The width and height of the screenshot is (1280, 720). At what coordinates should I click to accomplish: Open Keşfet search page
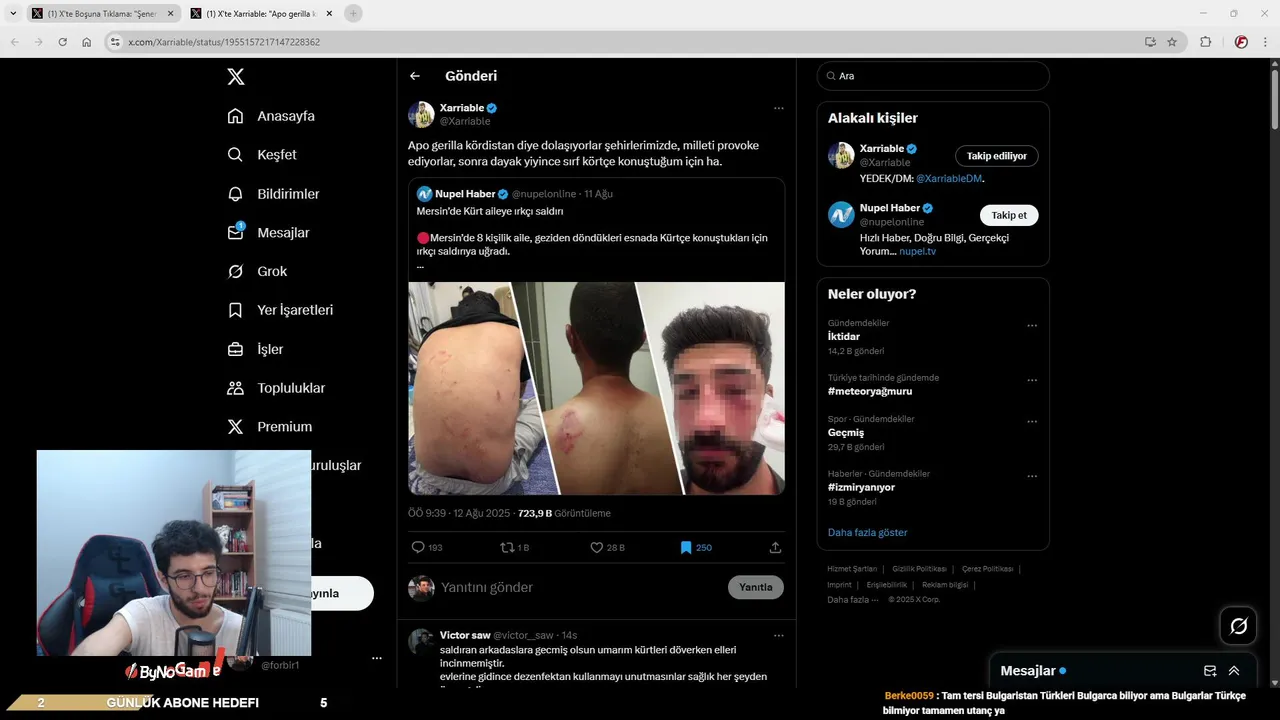[262, 155]
